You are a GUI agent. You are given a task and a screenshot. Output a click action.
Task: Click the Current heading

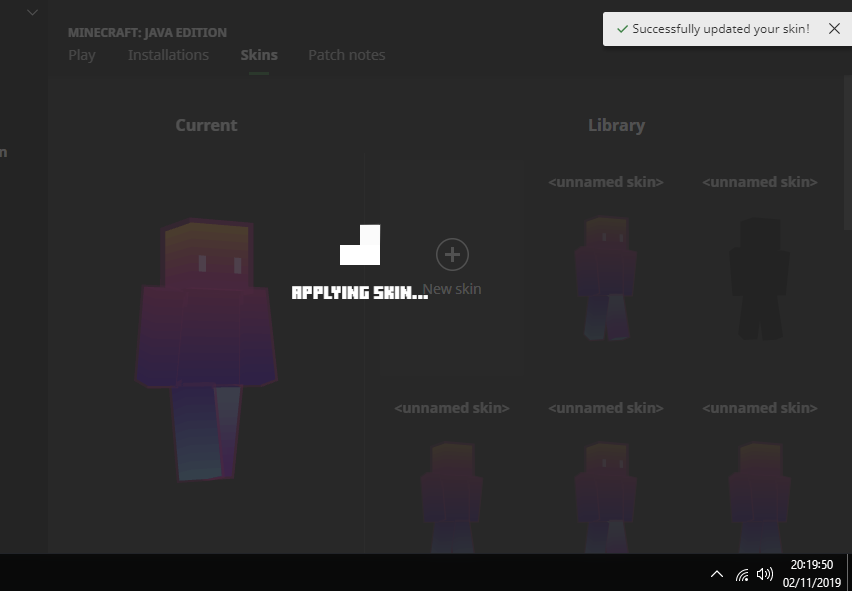click(206, 125)
